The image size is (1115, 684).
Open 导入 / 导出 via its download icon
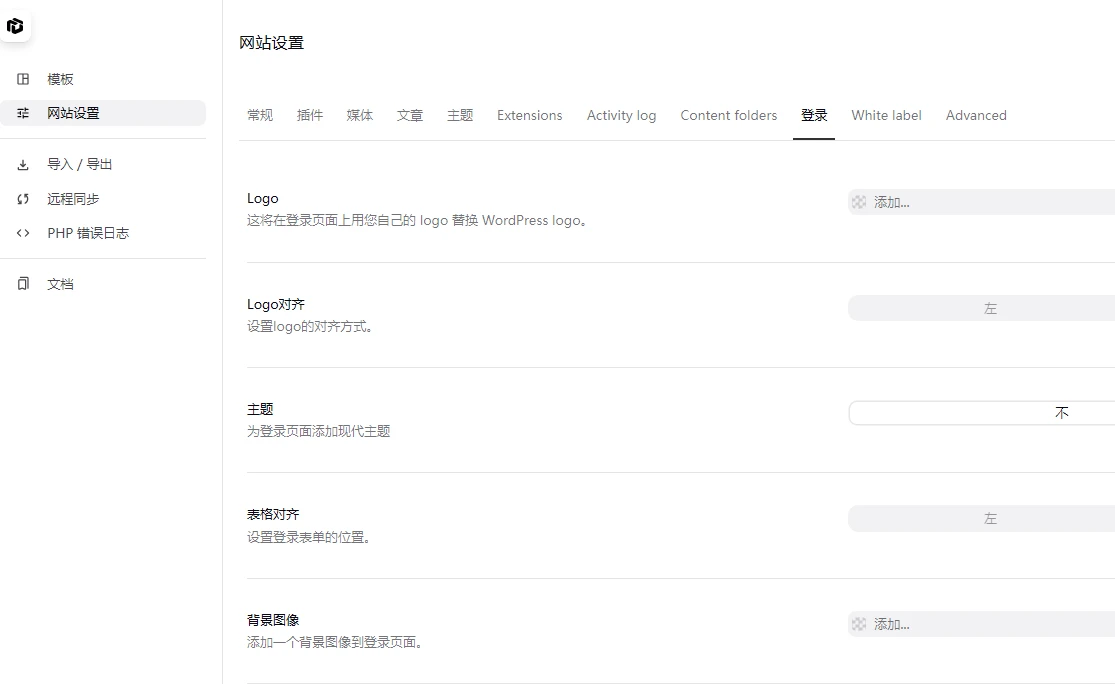[x=22, y=164]
